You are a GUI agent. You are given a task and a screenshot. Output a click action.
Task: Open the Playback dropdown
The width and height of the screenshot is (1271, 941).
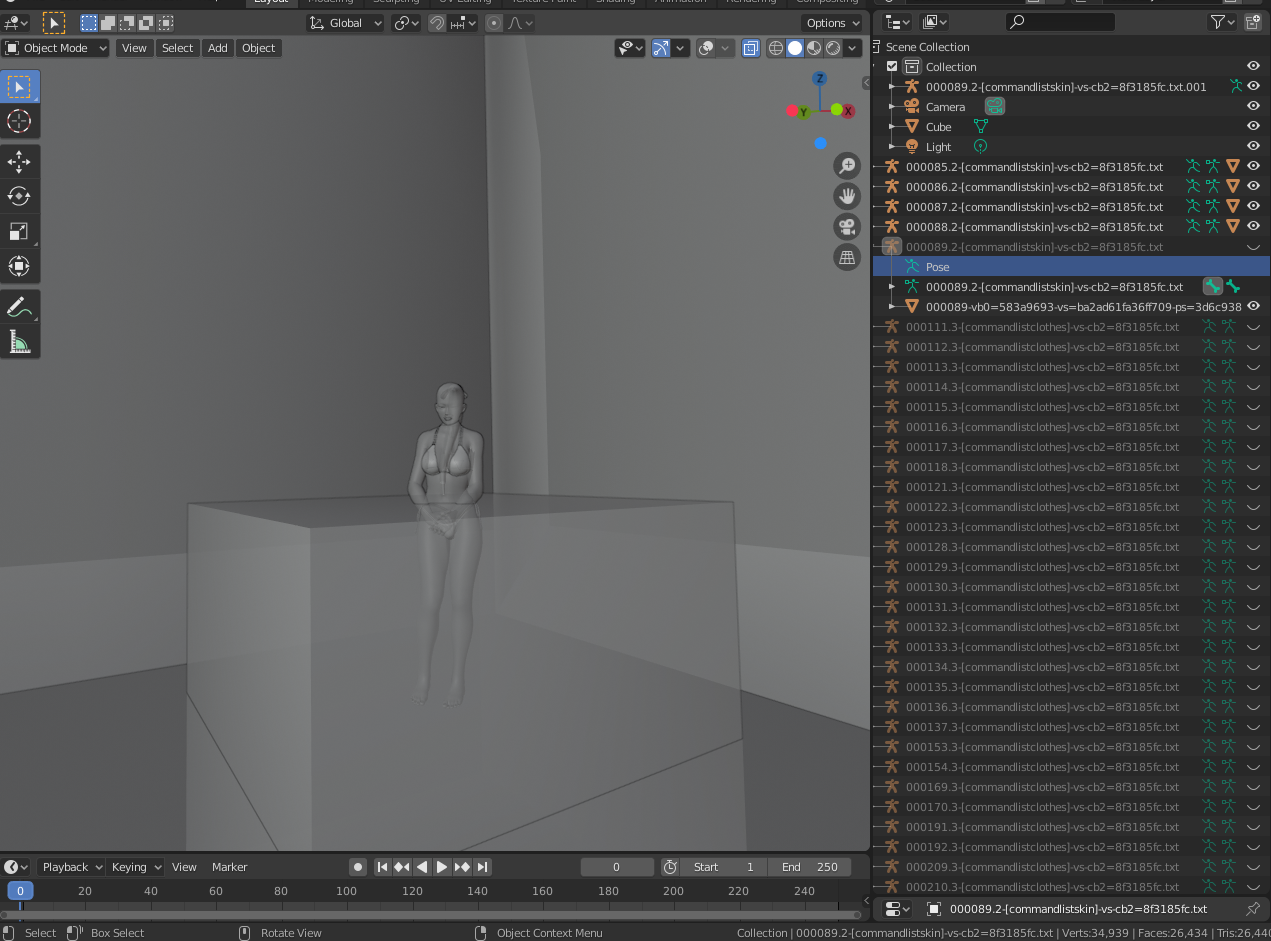[x=70, y=867]
